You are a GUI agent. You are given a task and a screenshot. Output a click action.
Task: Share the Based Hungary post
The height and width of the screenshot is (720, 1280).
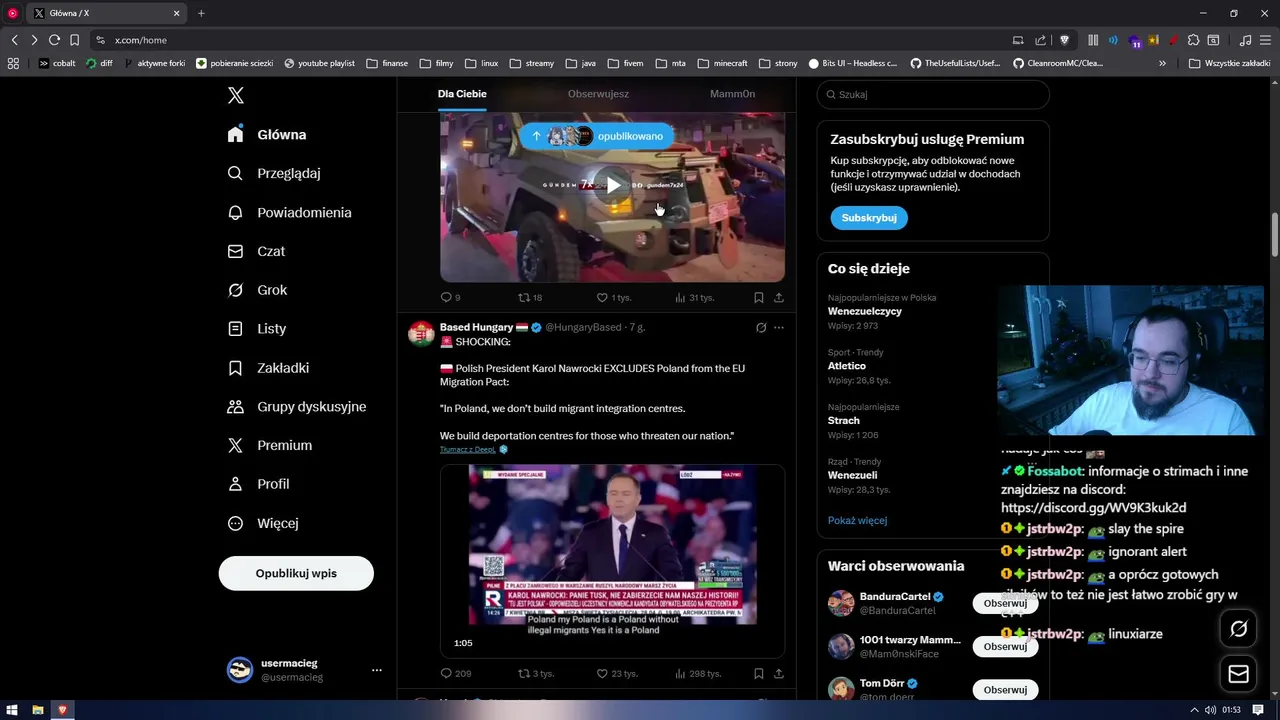point(779,674)
